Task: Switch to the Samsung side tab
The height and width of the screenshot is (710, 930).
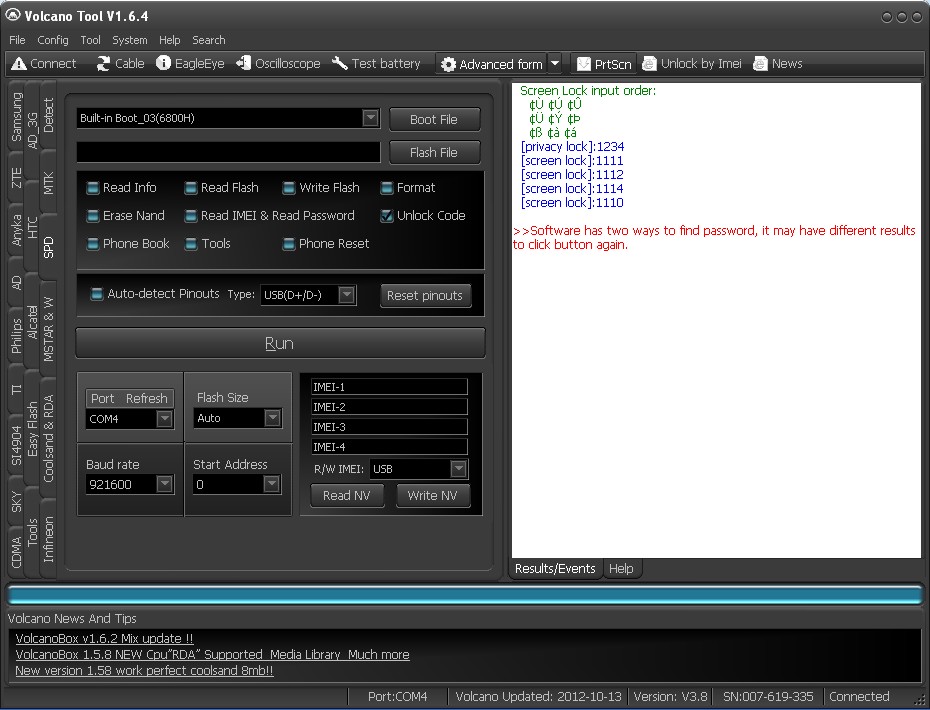Action: tap(16, 117)
